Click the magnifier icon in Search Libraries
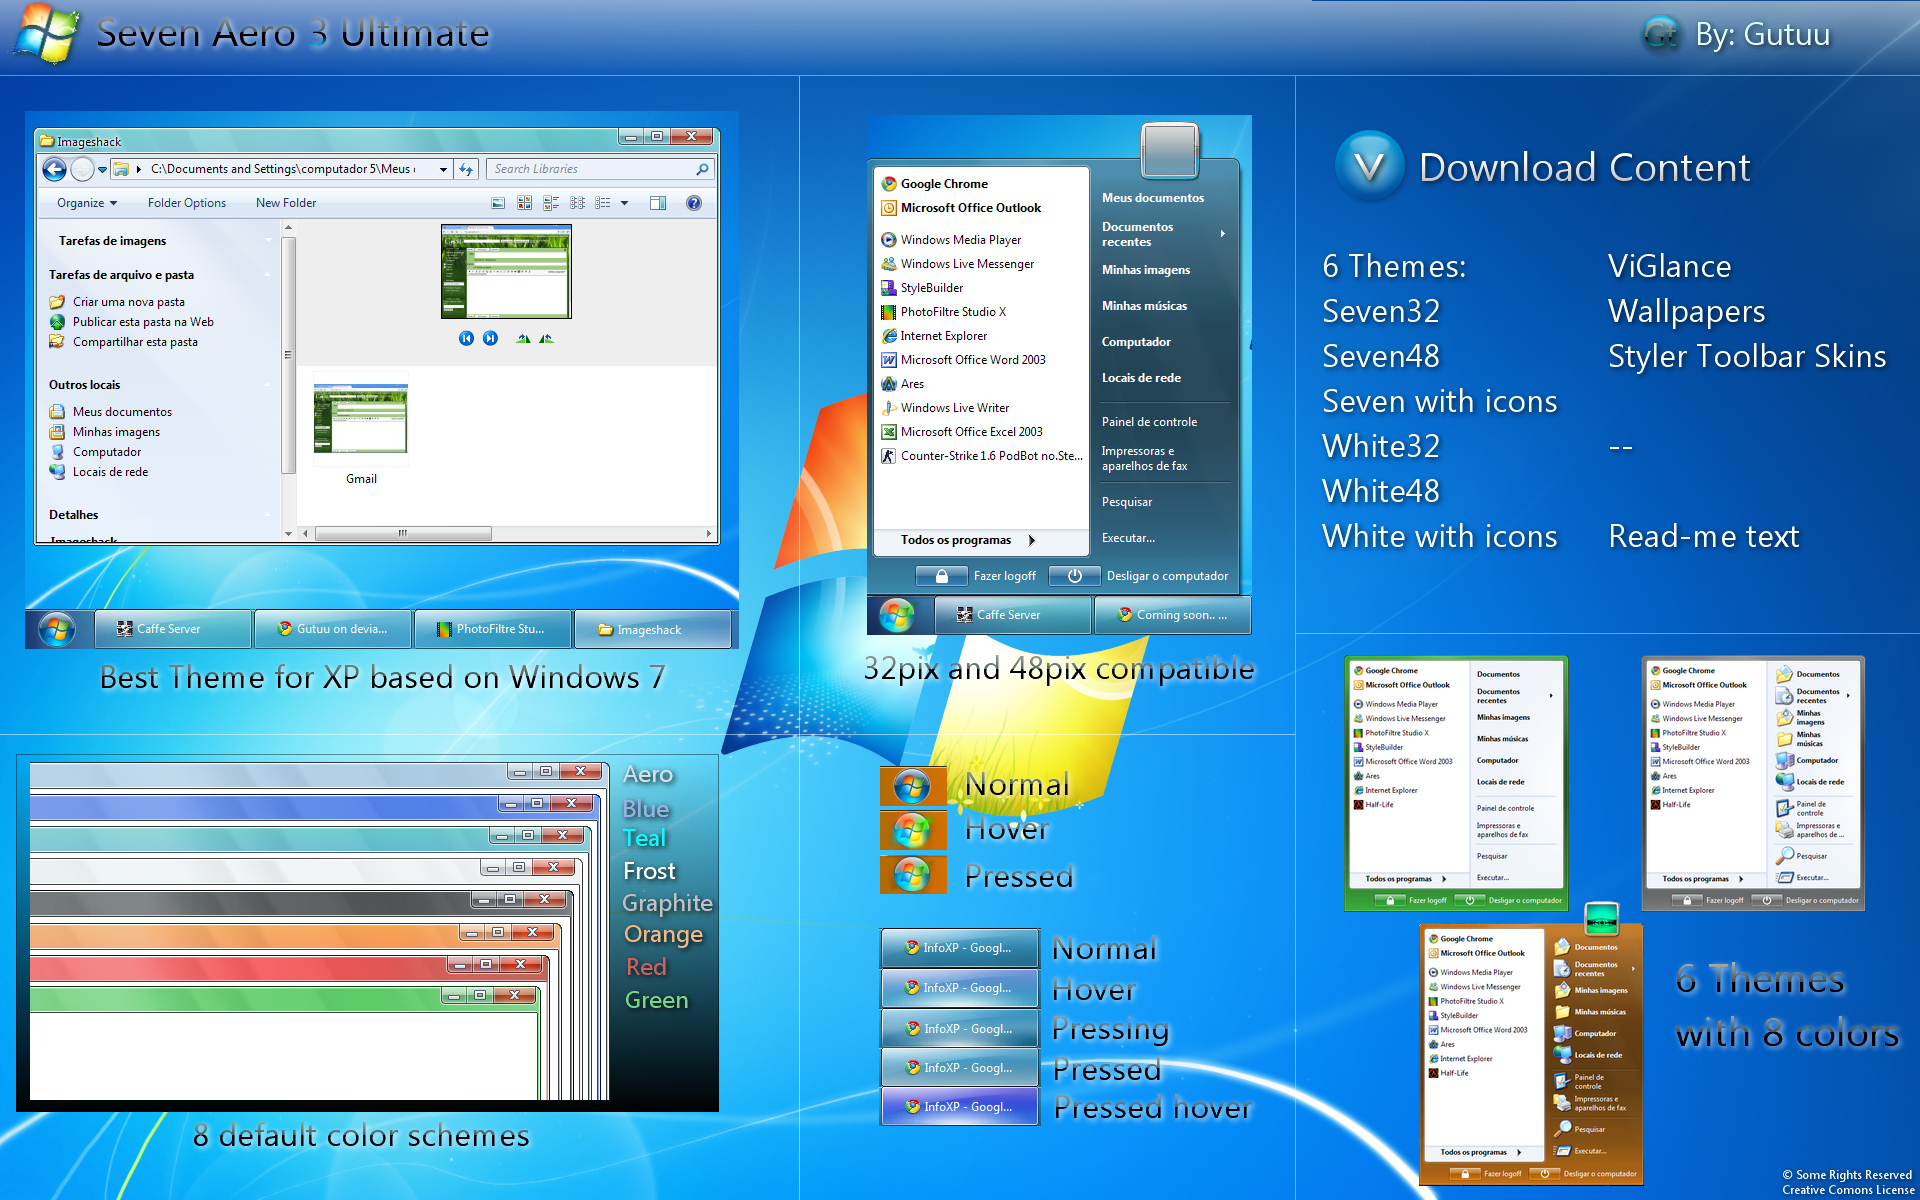This screenshot has height=1200, width=1920. pyautogui.click(x=702, y=170)
